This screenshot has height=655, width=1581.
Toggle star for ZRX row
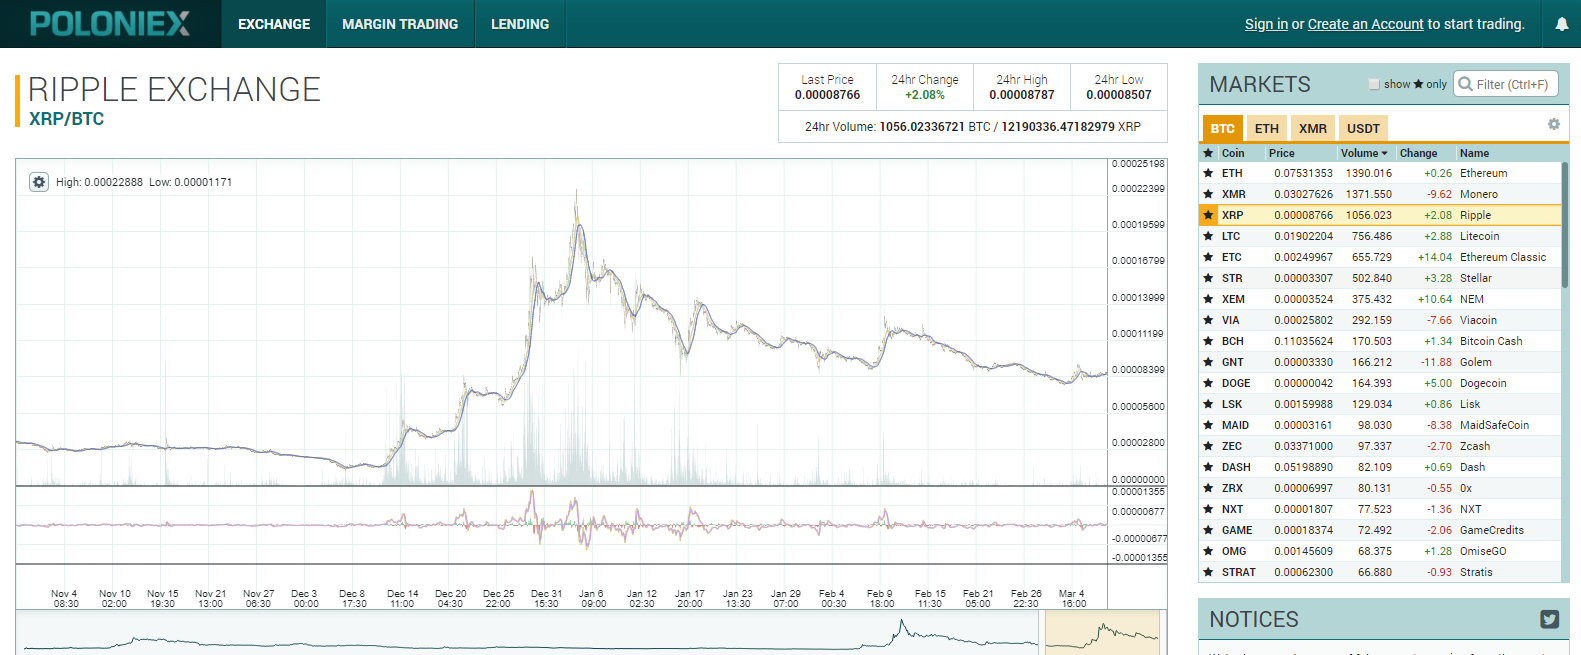click(x=1208, y=488)
